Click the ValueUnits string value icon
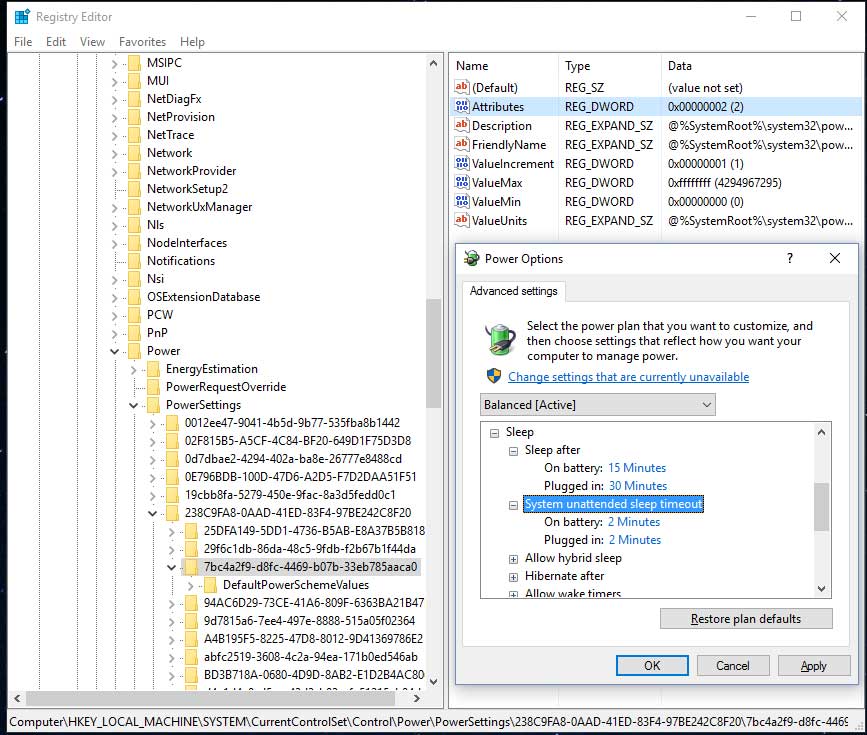 [462, 220]
